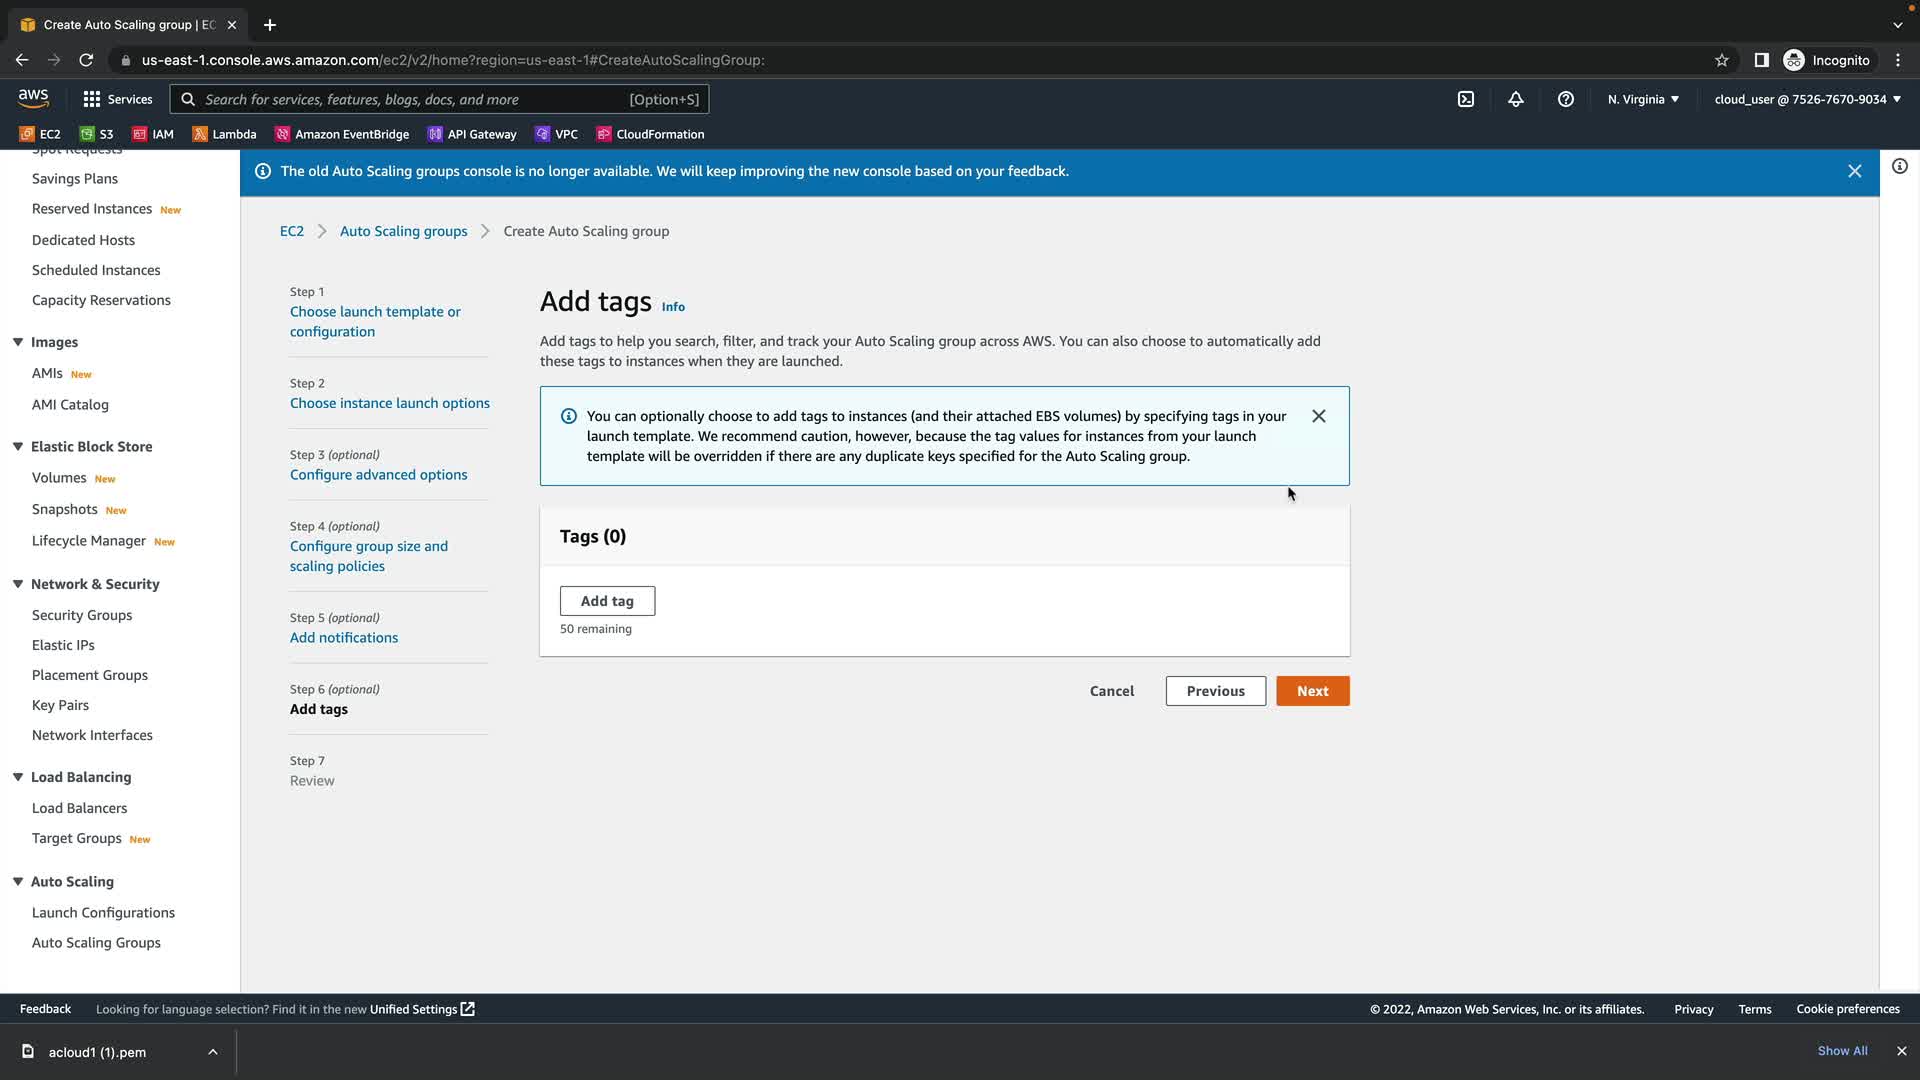Open the page info panel icon
The height and width of the screenshot is (1080, 1920).
(x=1899, y=167)
